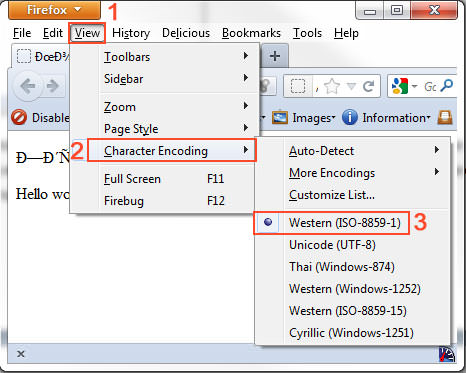This screenshot has width=466, height=373.
Task: Click the search magnifier icon
Action: tap(447, 86)
